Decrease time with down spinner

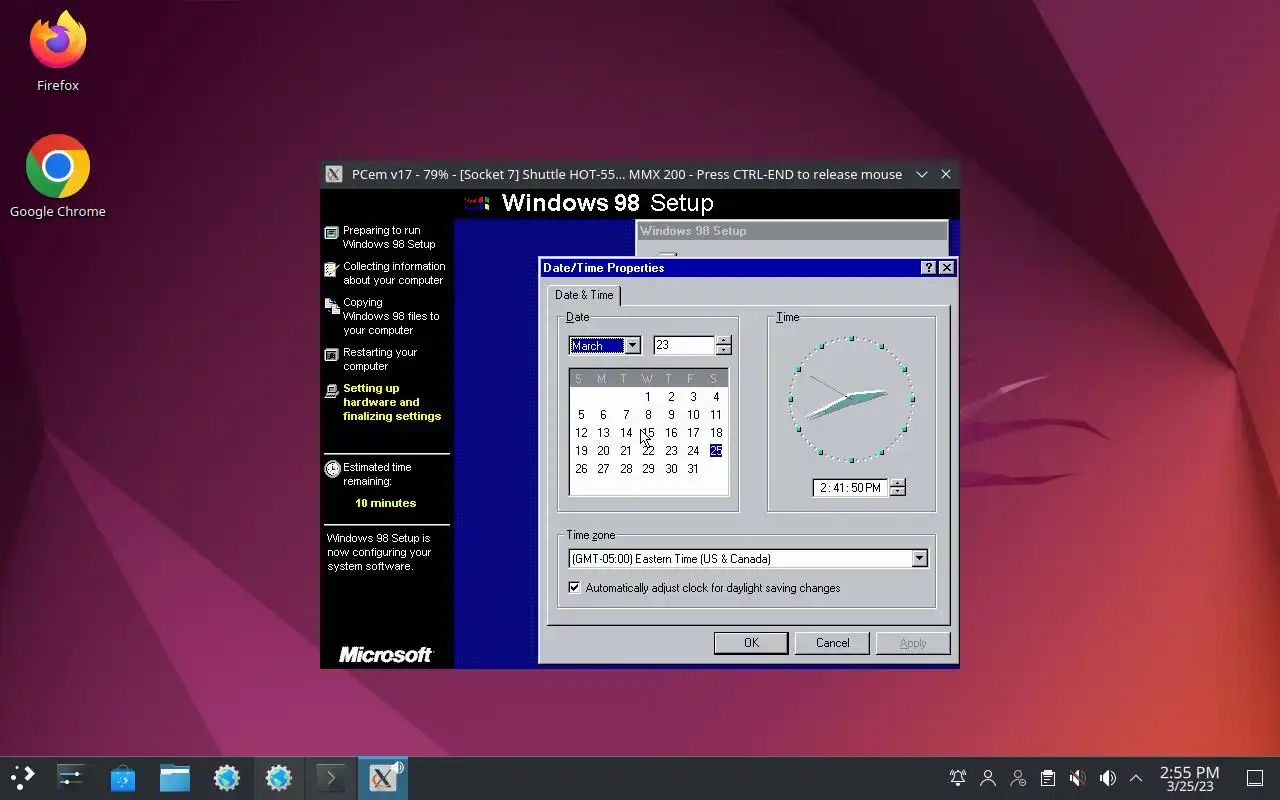tap(898, 493)
